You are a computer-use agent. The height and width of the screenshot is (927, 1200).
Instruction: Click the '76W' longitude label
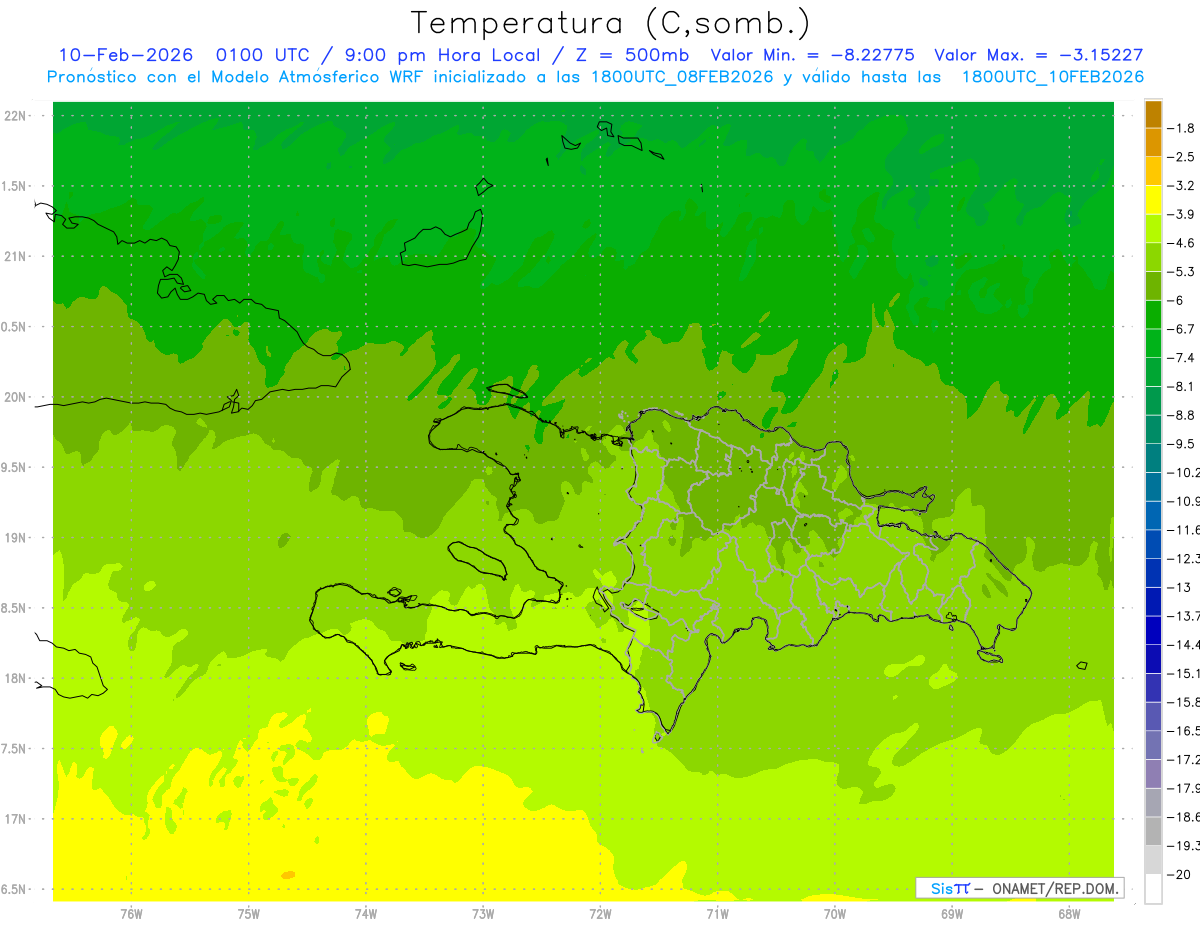point(131,913)
